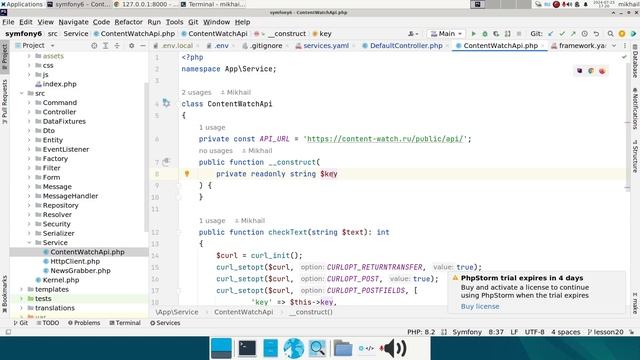Open the Bookmarks tool window
Screen dimensions: 640x360
pyautogui.click(x=4, y=294)
